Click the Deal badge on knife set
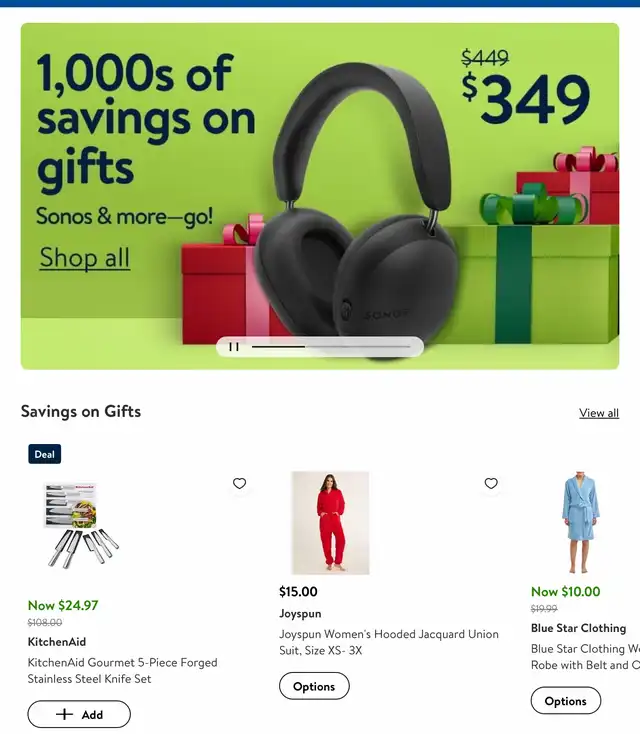The width and height of the screenshot is (640, 734). [44, 454]
